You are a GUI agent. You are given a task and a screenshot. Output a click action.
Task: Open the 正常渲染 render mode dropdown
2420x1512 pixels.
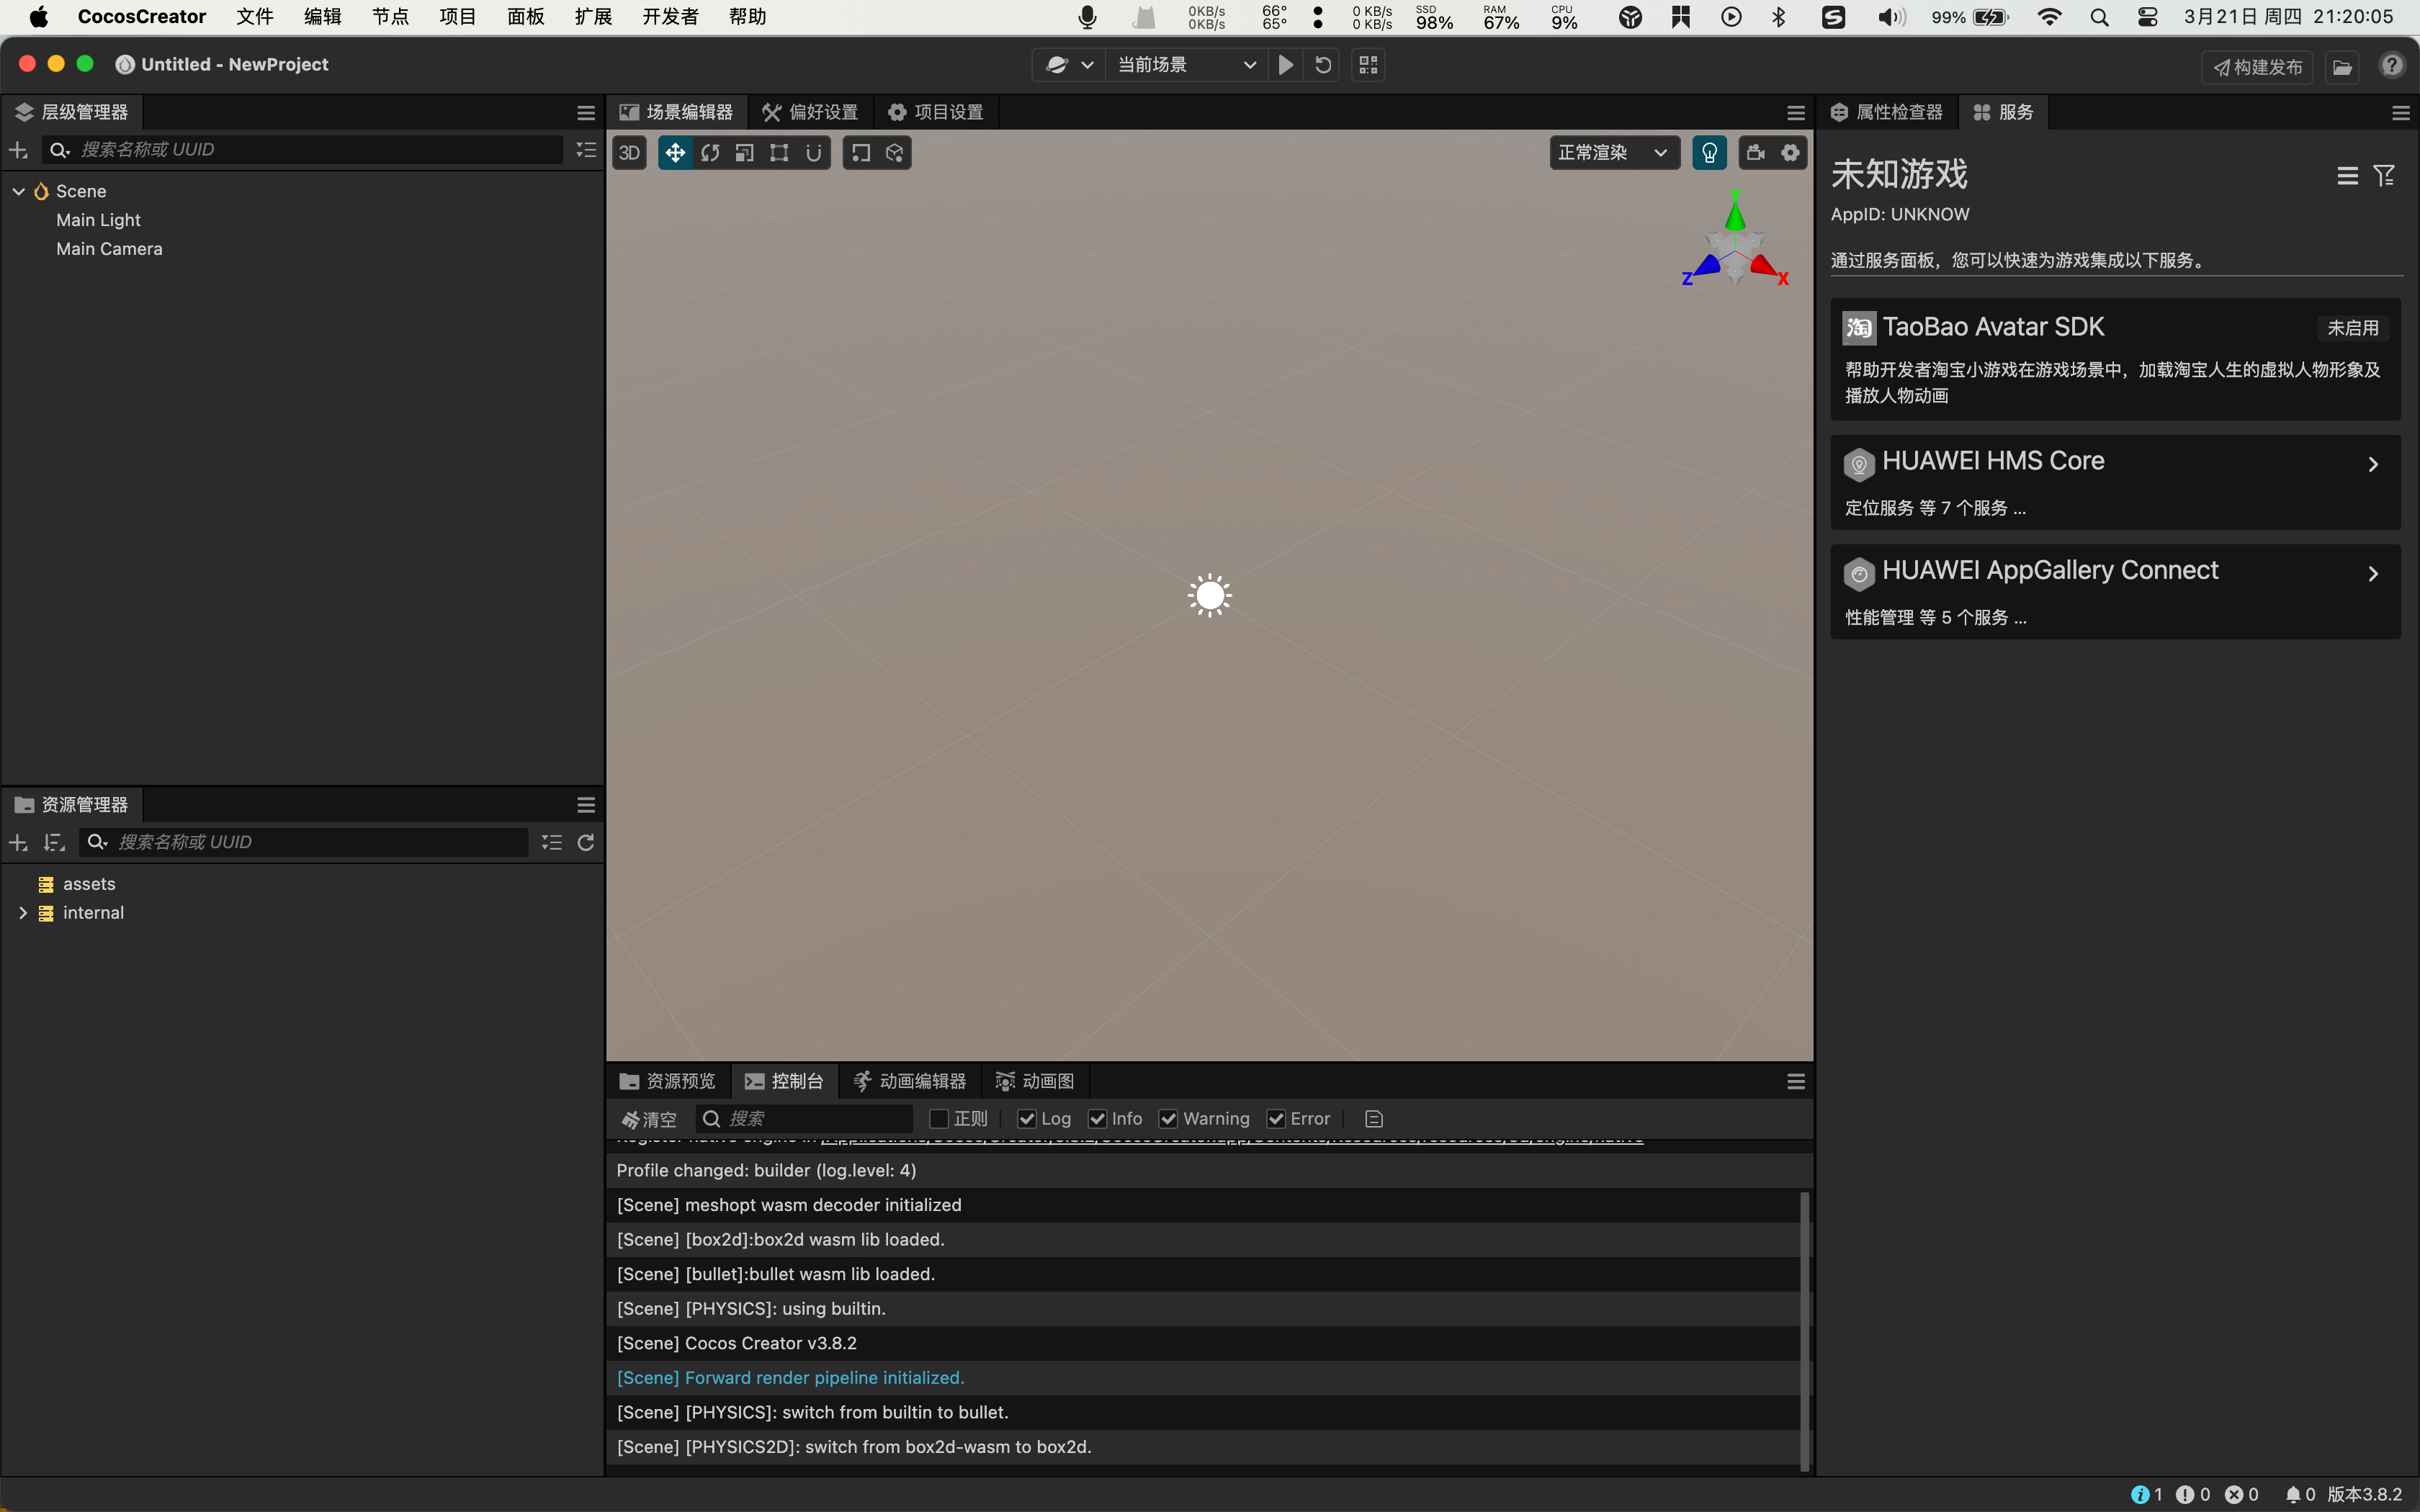pyautogui.click(x=1612, y=153)
